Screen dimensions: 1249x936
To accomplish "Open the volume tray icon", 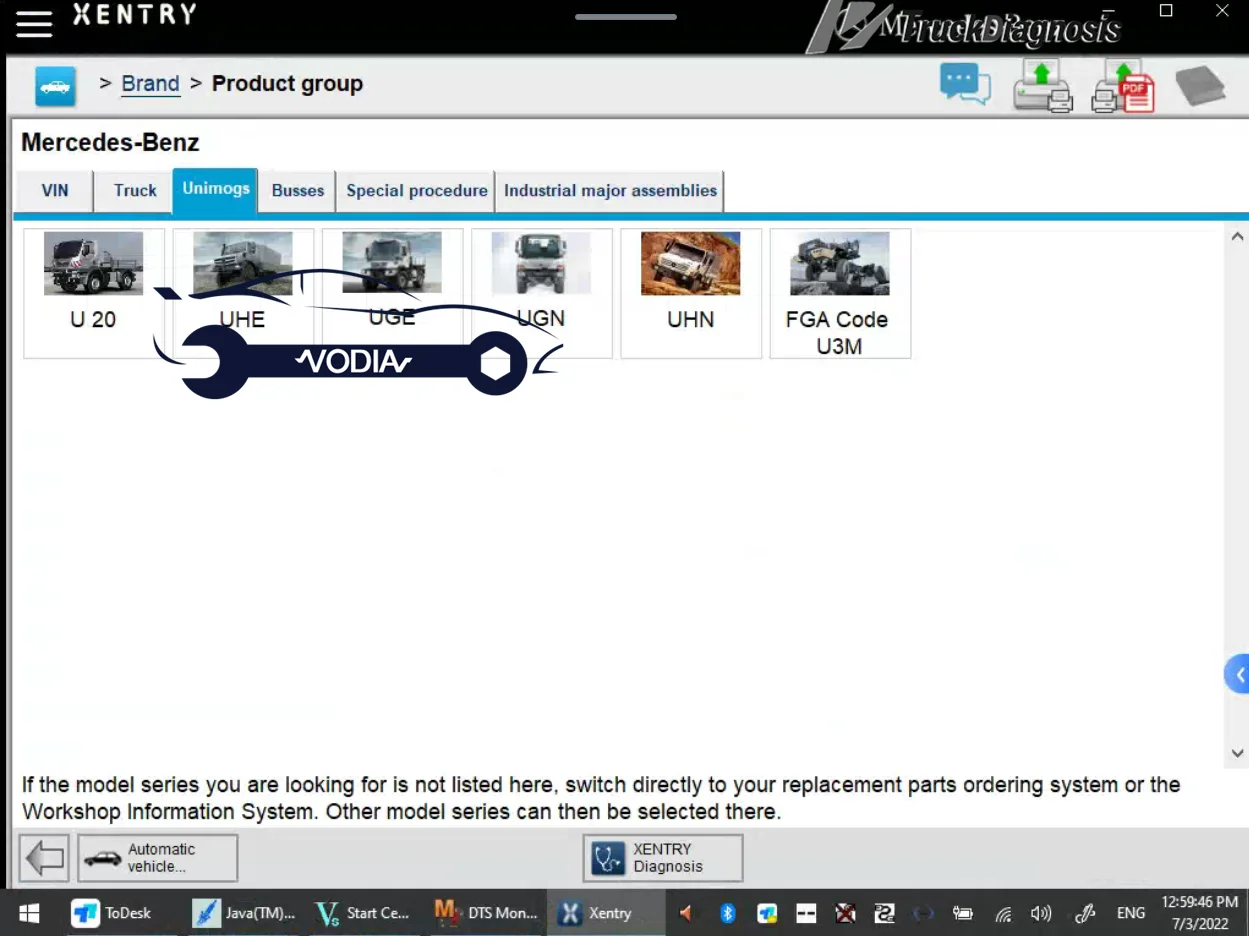I will [1041, 913].
